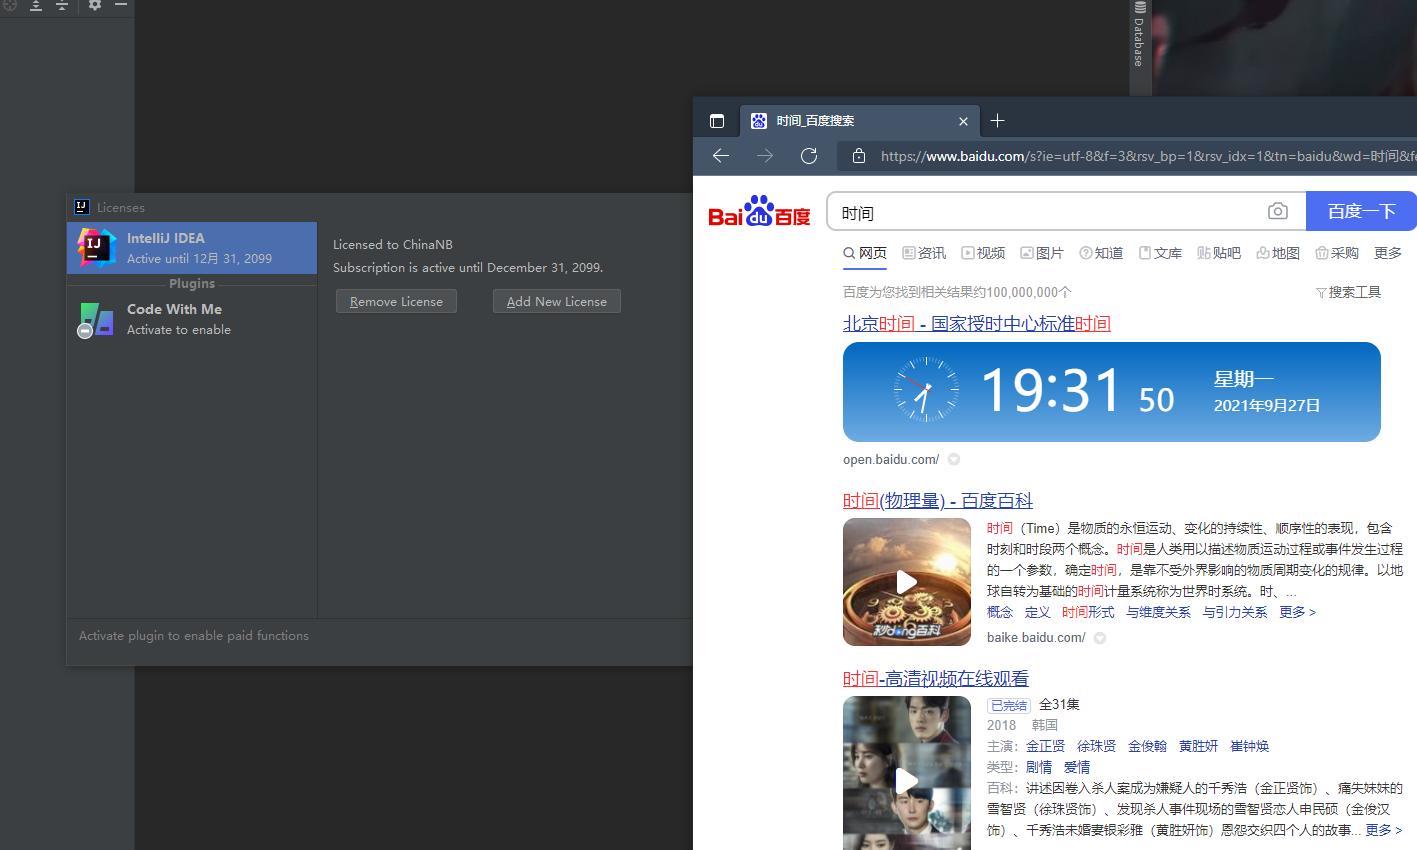Viewport: 1417px width, 850px height.
Task: Click the 与引力关系 link
Action: (x=1235, y=612)
